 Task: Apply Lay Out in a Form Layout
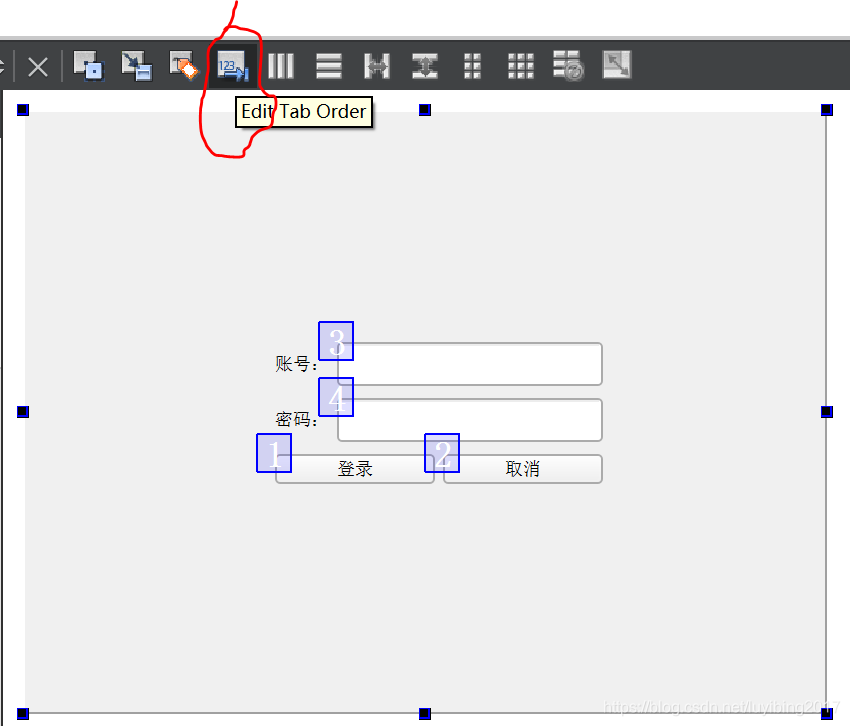coord(473,66)
